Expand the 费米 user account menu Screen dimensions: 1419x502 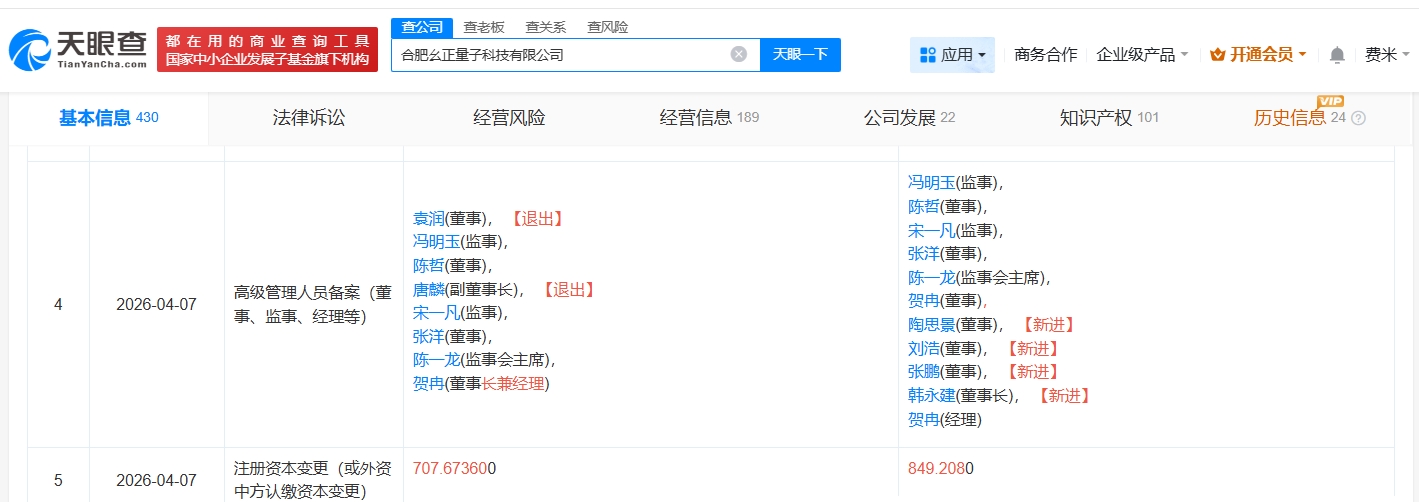(x=1386, y=55)
